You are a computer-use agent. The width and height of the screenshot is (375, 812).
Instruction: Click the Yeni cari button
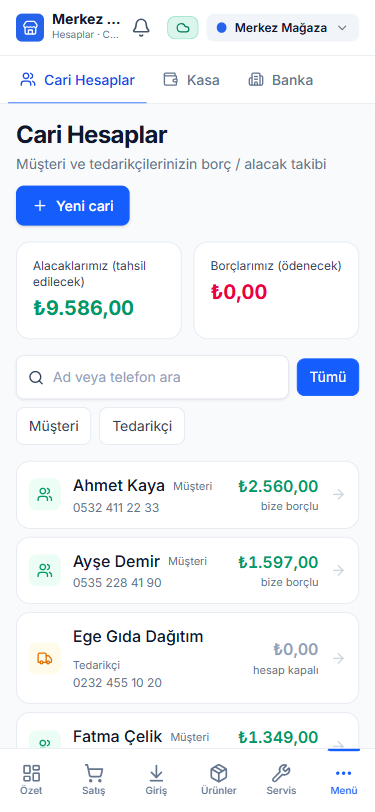coord(73,206)
